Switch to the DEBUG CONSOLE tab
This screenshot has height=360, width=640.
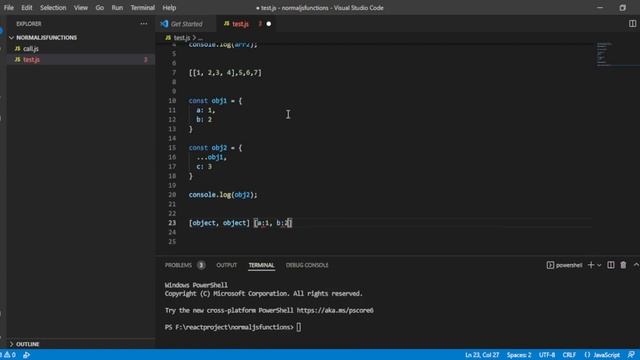click(307, 265)
